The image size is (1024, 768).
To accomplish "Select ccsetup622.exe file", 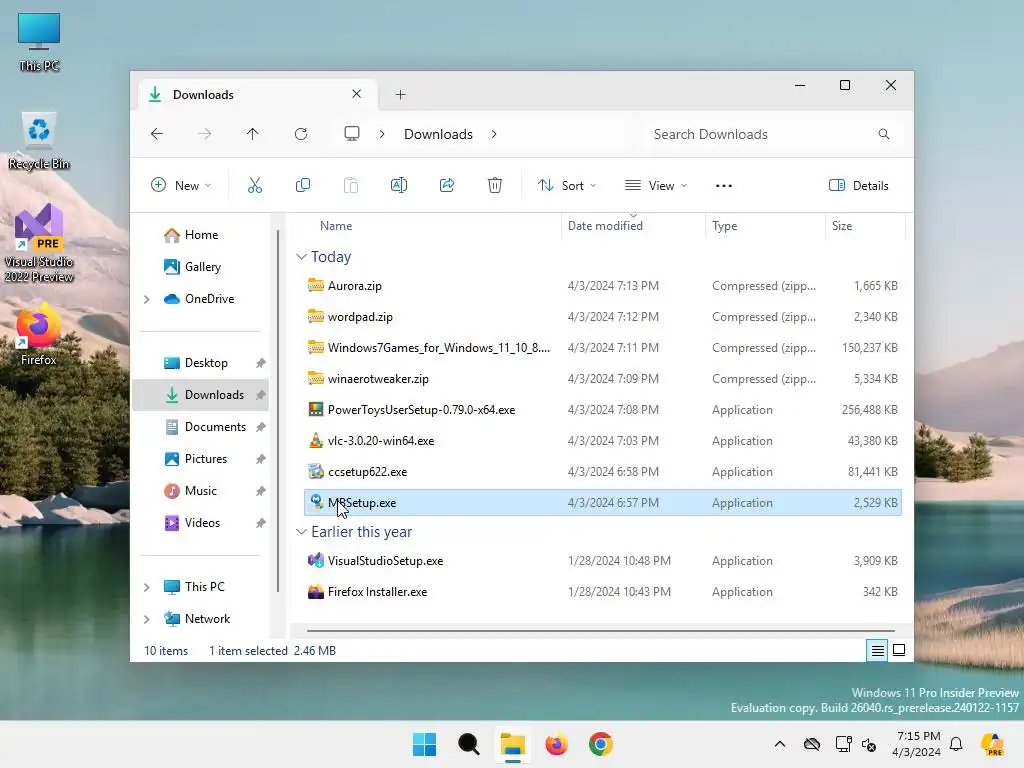I will (x=603, y=472).
